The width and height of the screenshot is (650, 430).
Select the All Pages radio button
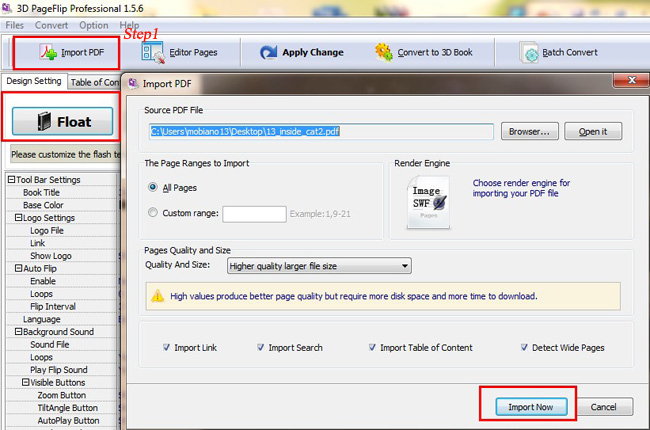(153, 187)
